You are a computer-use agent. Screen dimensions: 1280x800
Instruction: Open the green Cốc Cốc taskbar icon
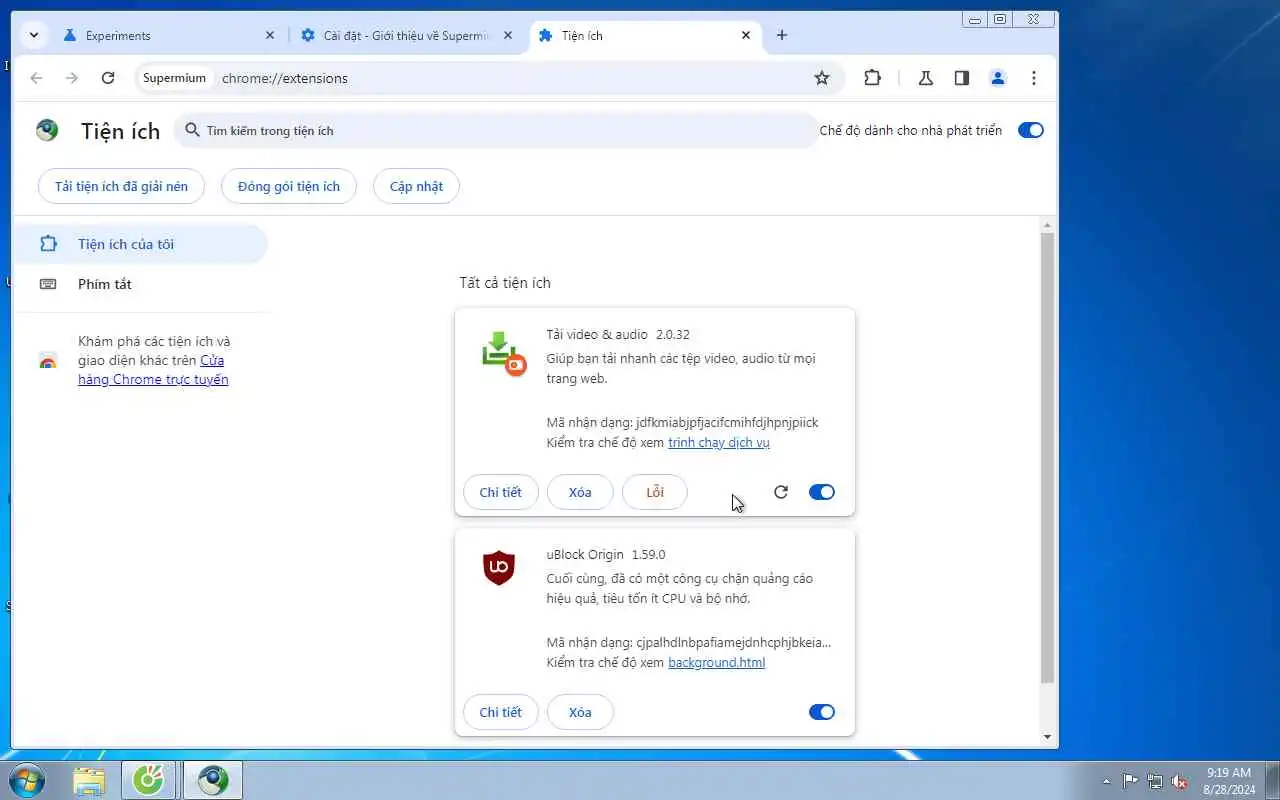click(x=150, y=780)
